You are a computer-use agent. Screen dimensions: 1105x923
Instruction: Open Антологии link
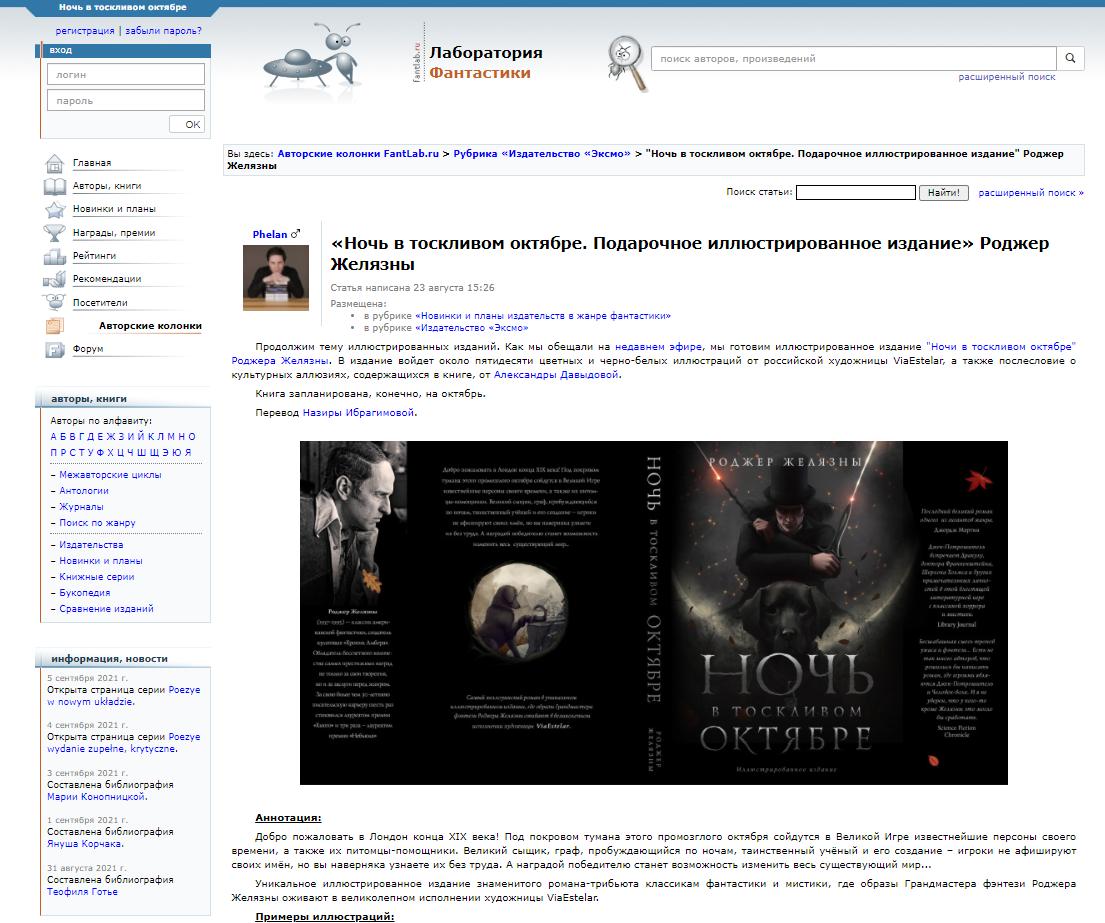click(84, 491)
